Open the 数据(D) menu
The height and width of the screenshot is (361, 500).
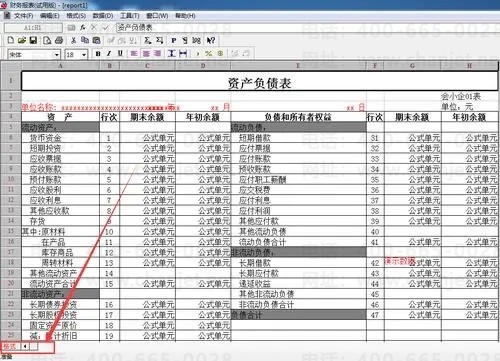[x=103, y=16]
